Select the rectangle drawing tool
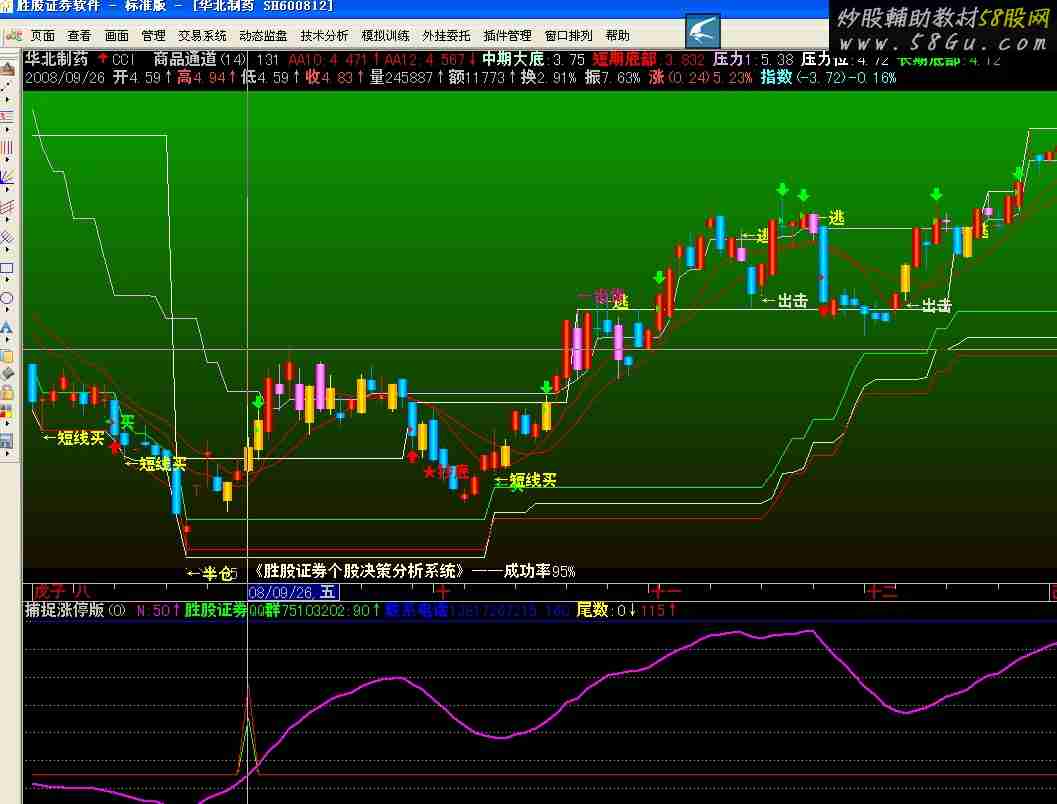Viewport: 1057px width, 804px height. [x=7, y=268]
